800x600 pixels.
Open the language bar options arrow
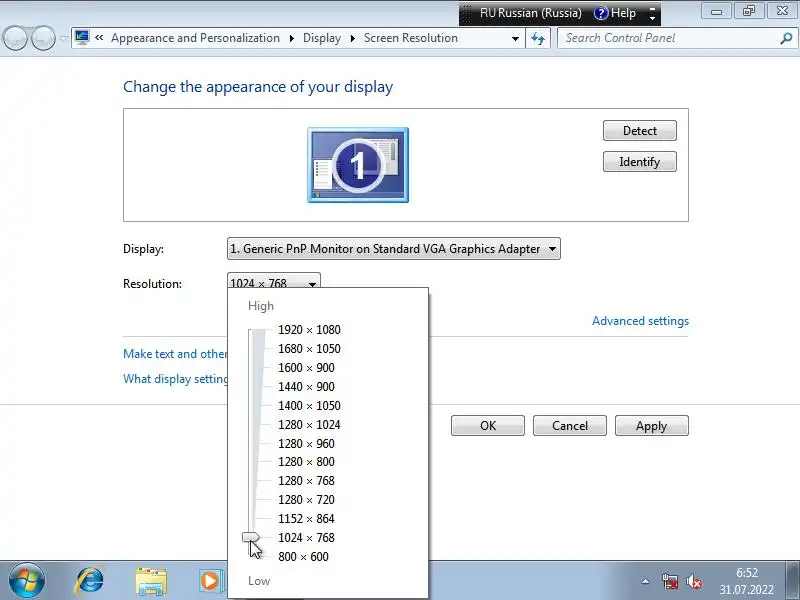(652, 18)
